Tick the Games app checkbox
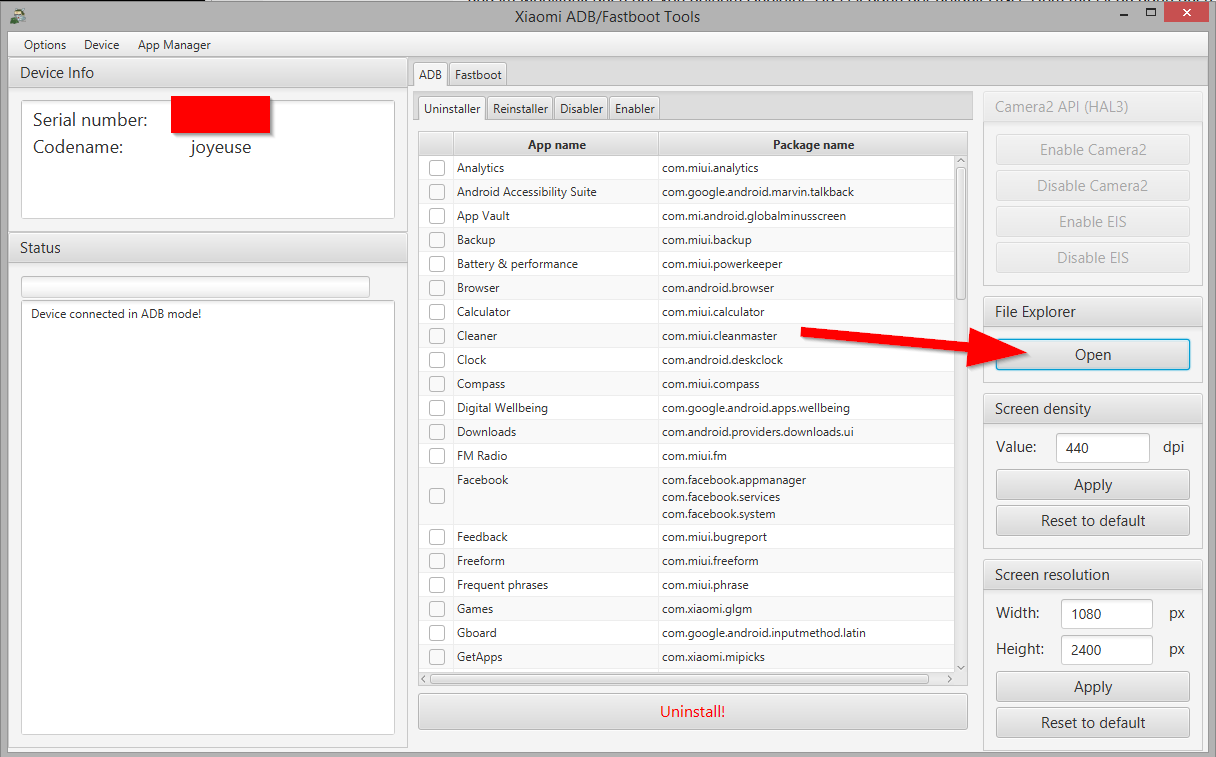This screenshot has width=1216, height=757. coord(437,609)
